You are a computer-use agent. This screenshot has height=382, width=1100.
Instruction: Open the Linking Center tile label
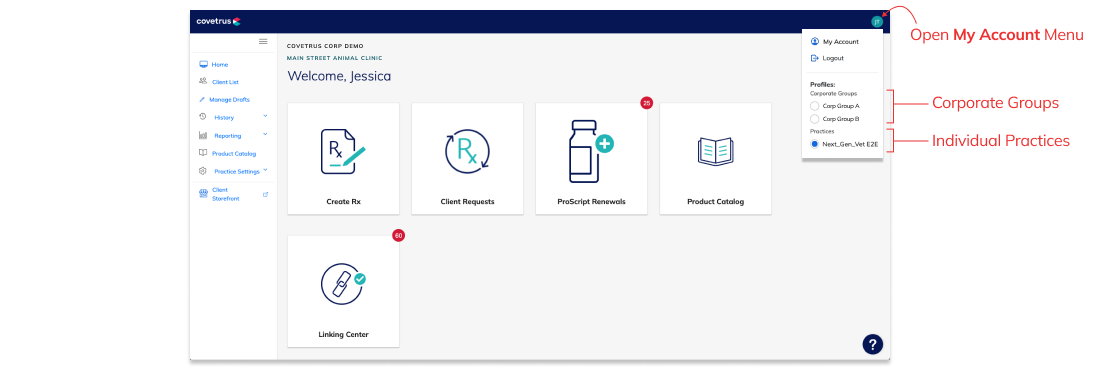[343, 334]
